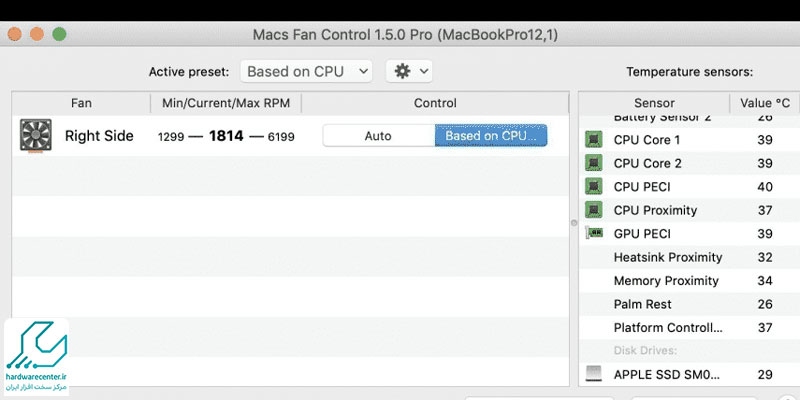The width and height of the screenshot is (800, 400).
Task: Click the APPLE SSD drive icon
Action: 593,374
